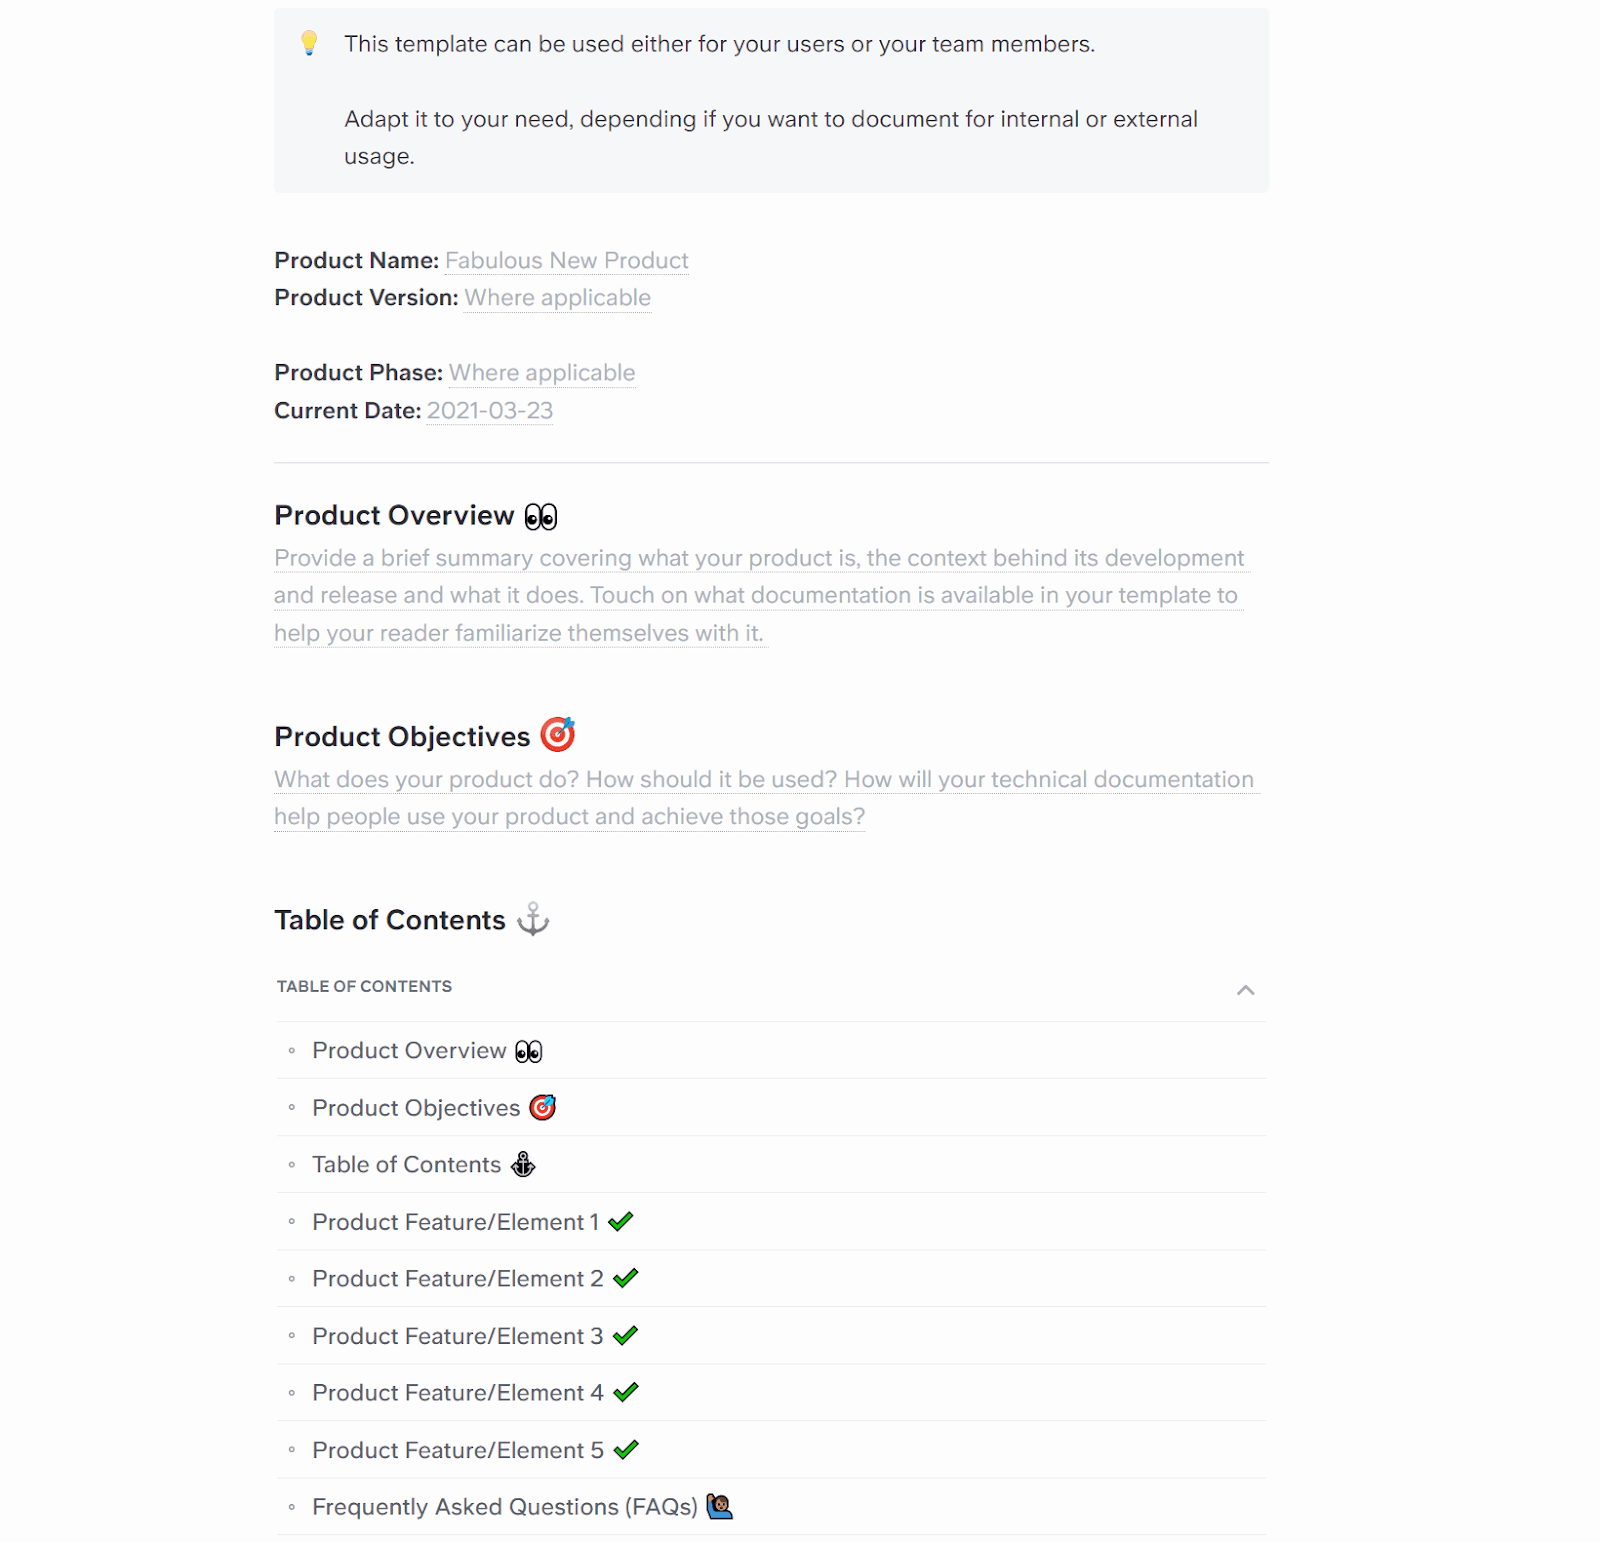The height and width of the screenshot is (1543, 1600).
Task: Click the green checkmark next to Feature/Element 5
Action: pyautogui.click(x=626, y=1449)
